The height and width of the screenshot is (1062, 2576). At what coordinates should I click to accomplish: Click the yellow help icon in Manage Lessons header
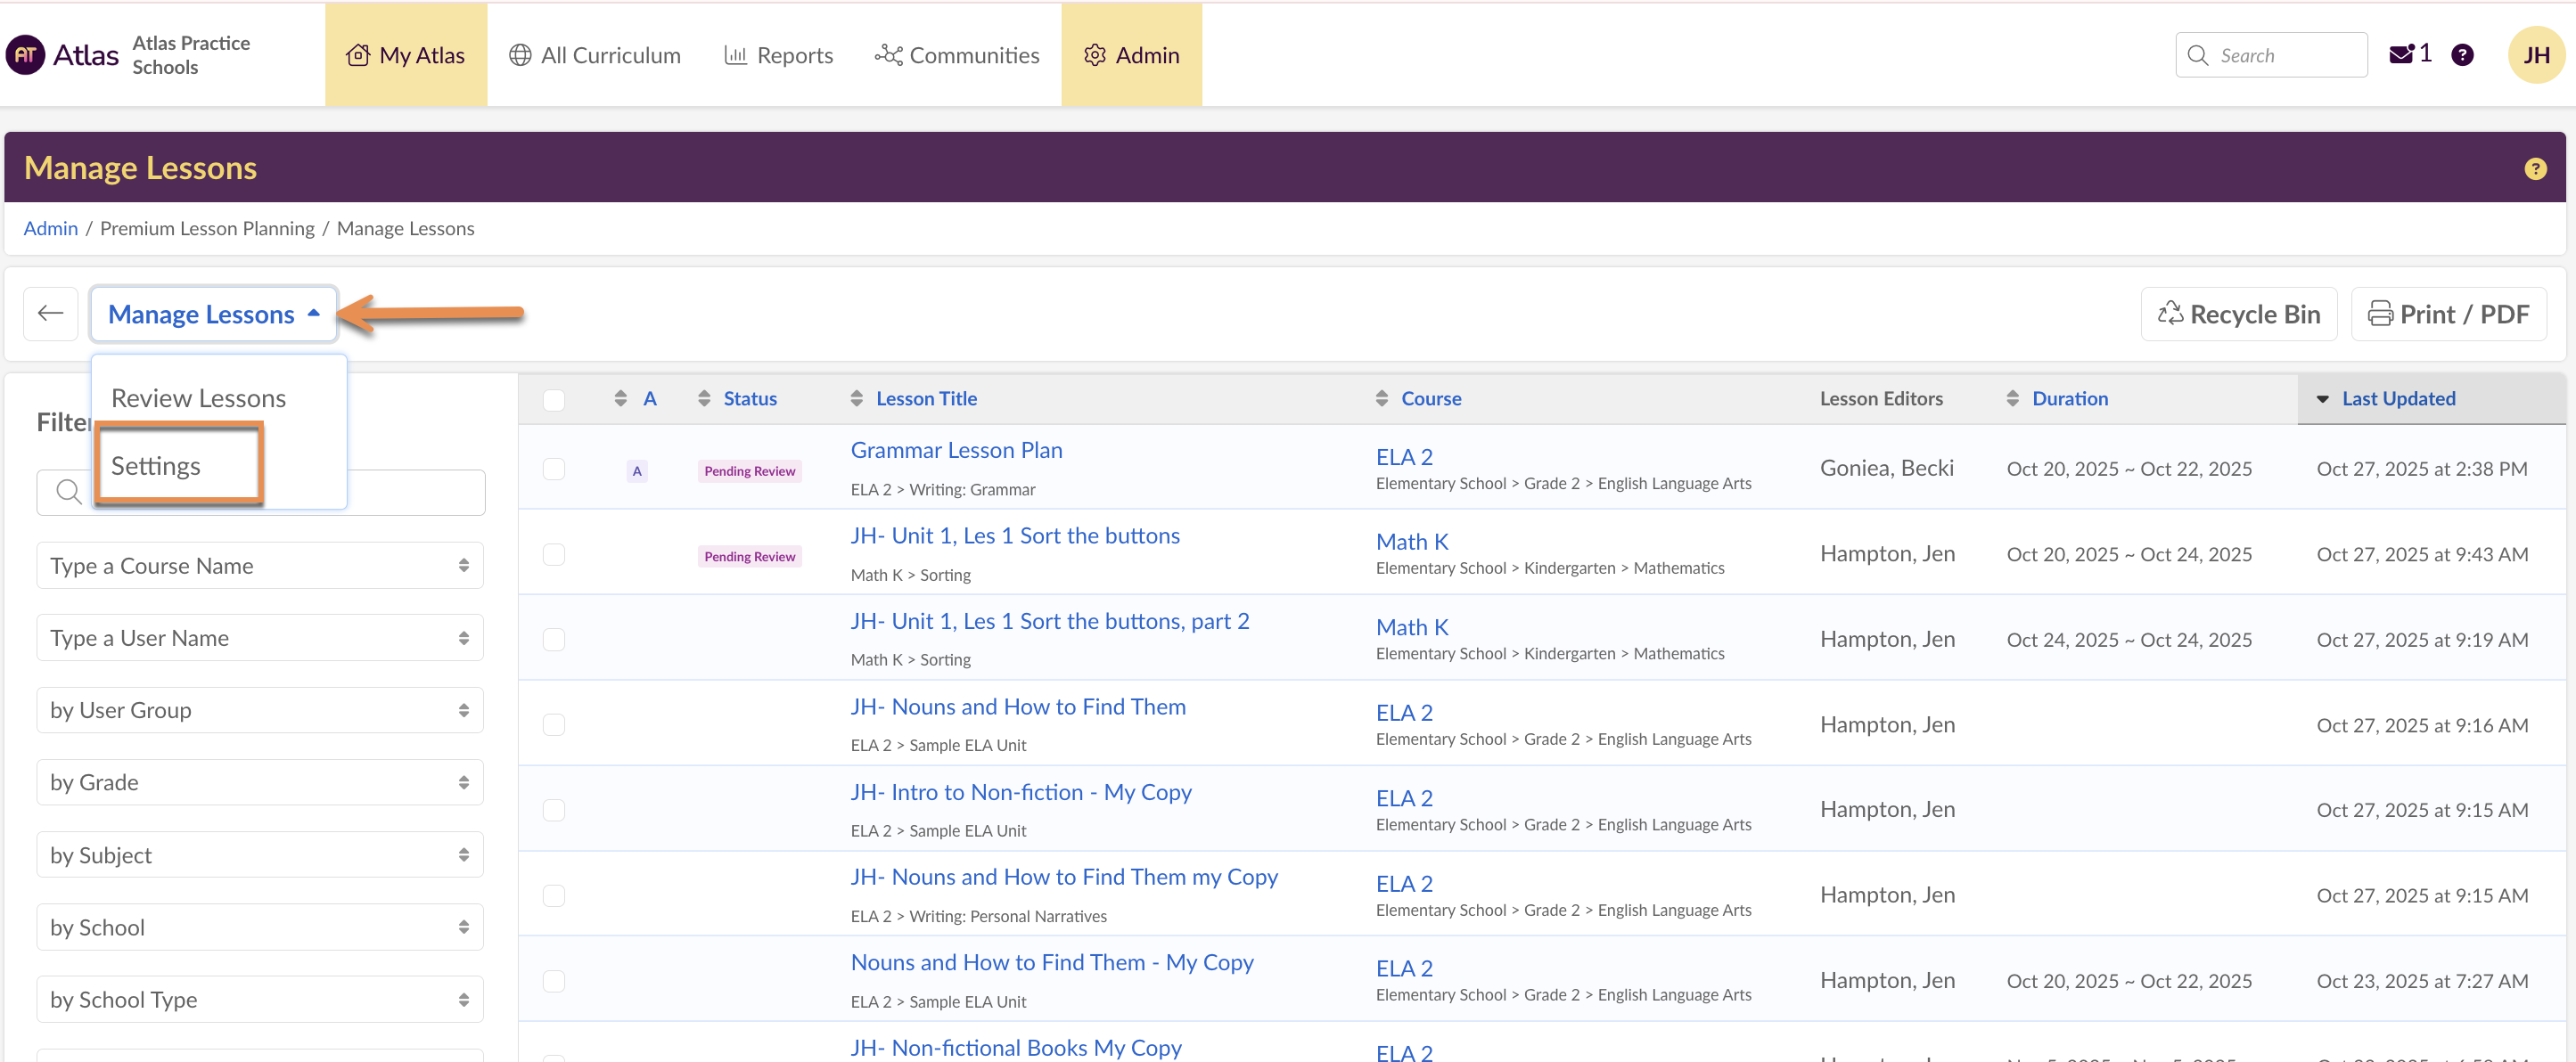(x=2535, y=169)
